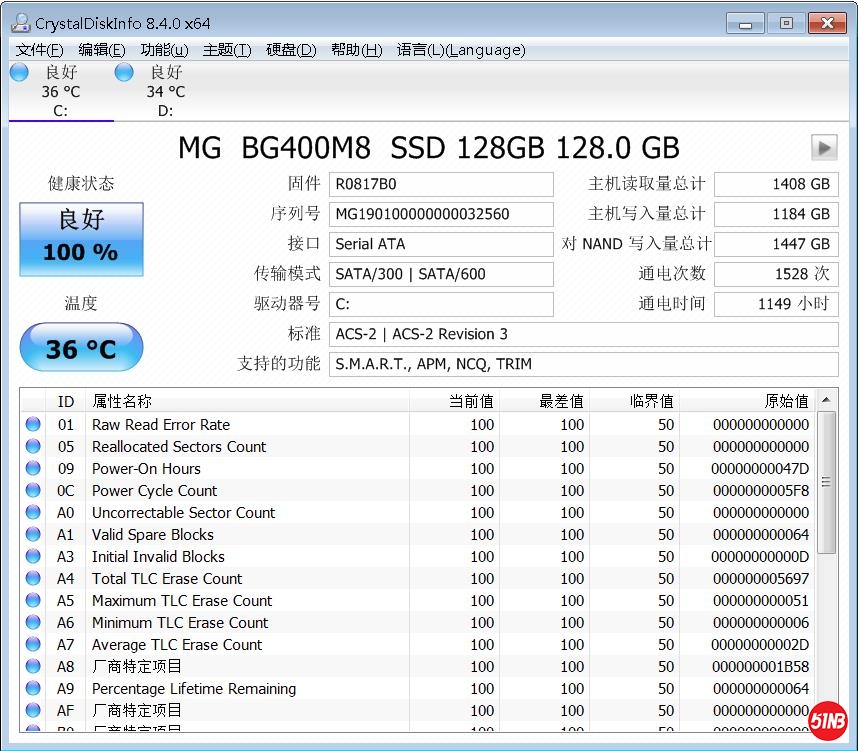
Task: Click the serial number field
Action: (x=441, y=214)
